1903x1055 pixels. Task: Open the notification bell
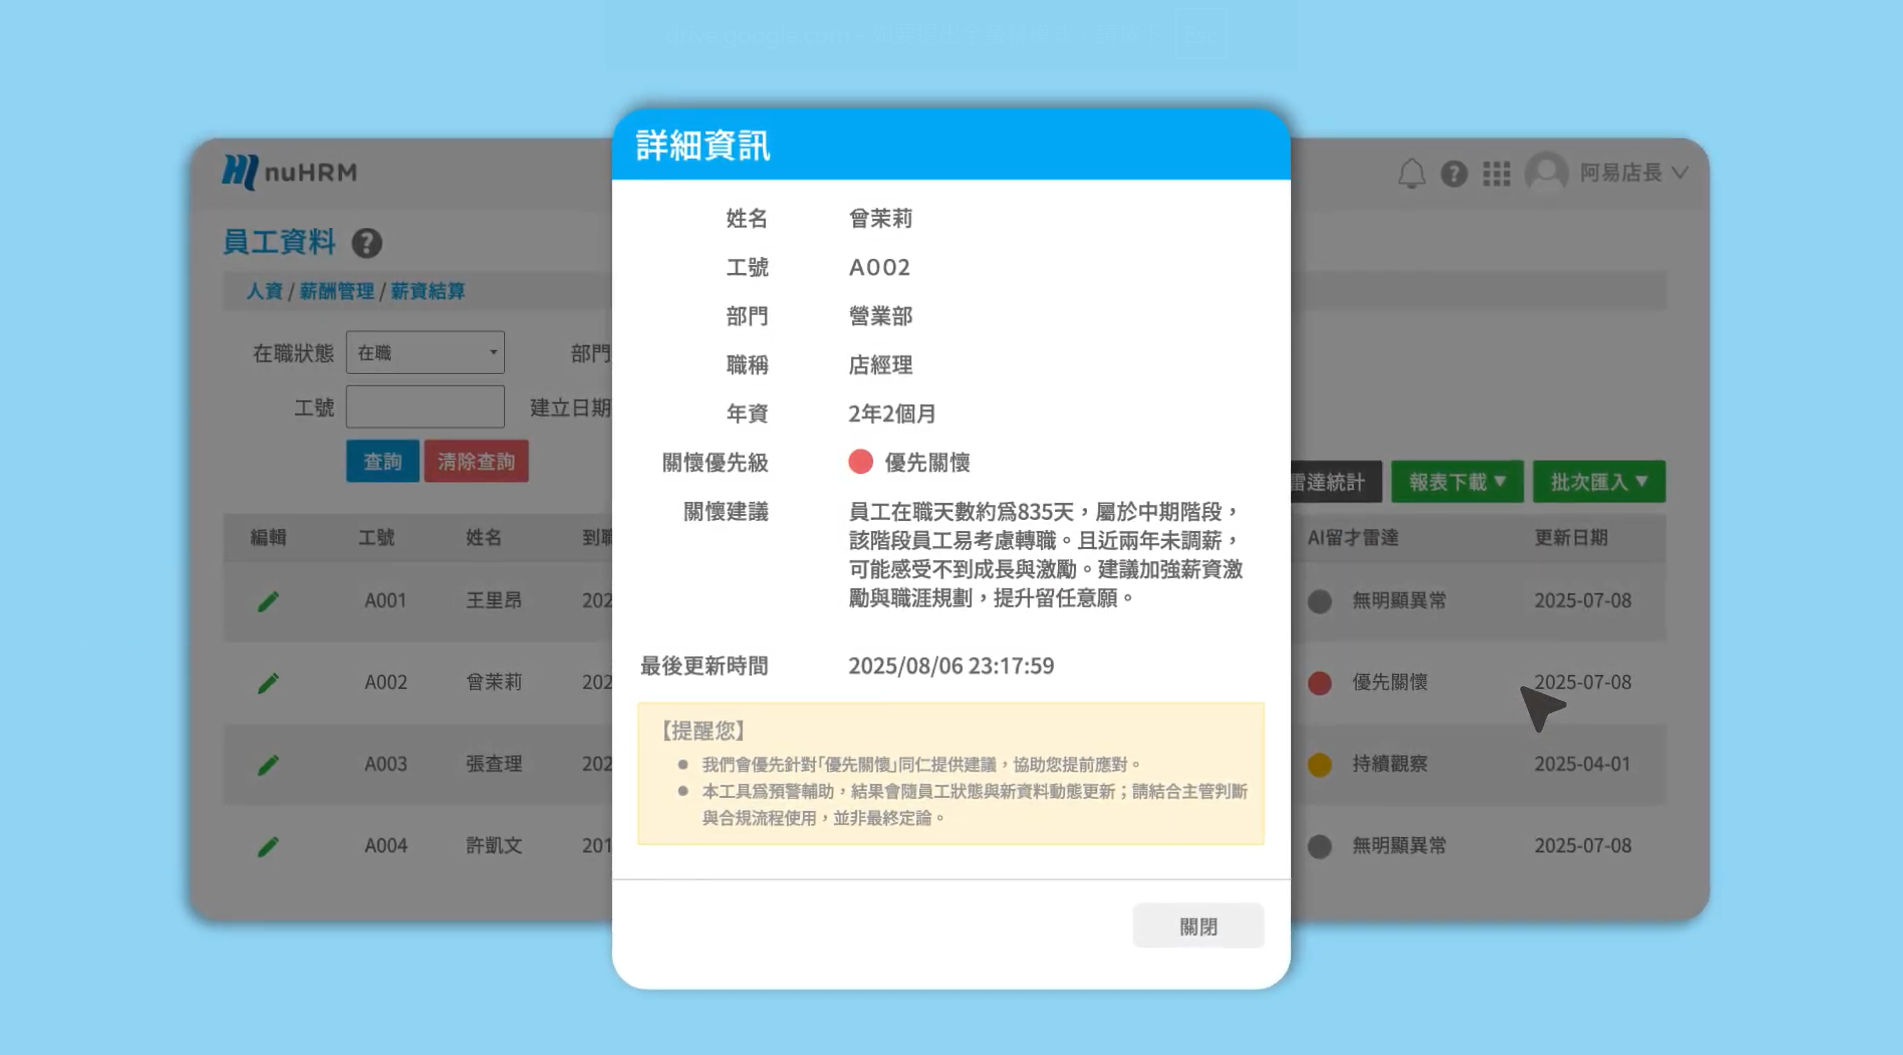click(1411, 172)
